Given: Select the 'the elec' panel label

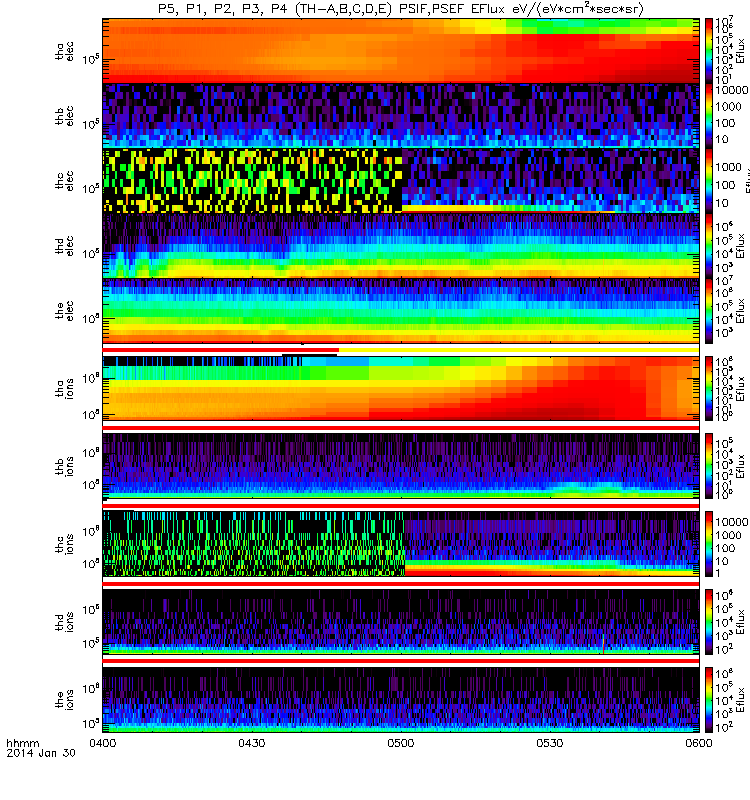Looking at the screenshot, I should pyautogui.click(x=64, y=310).
